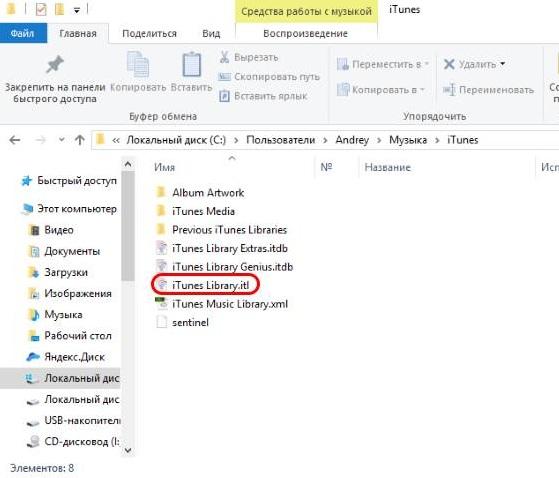Click the Forward navigation arrow

pyautogui.click(x=40, y=140)
